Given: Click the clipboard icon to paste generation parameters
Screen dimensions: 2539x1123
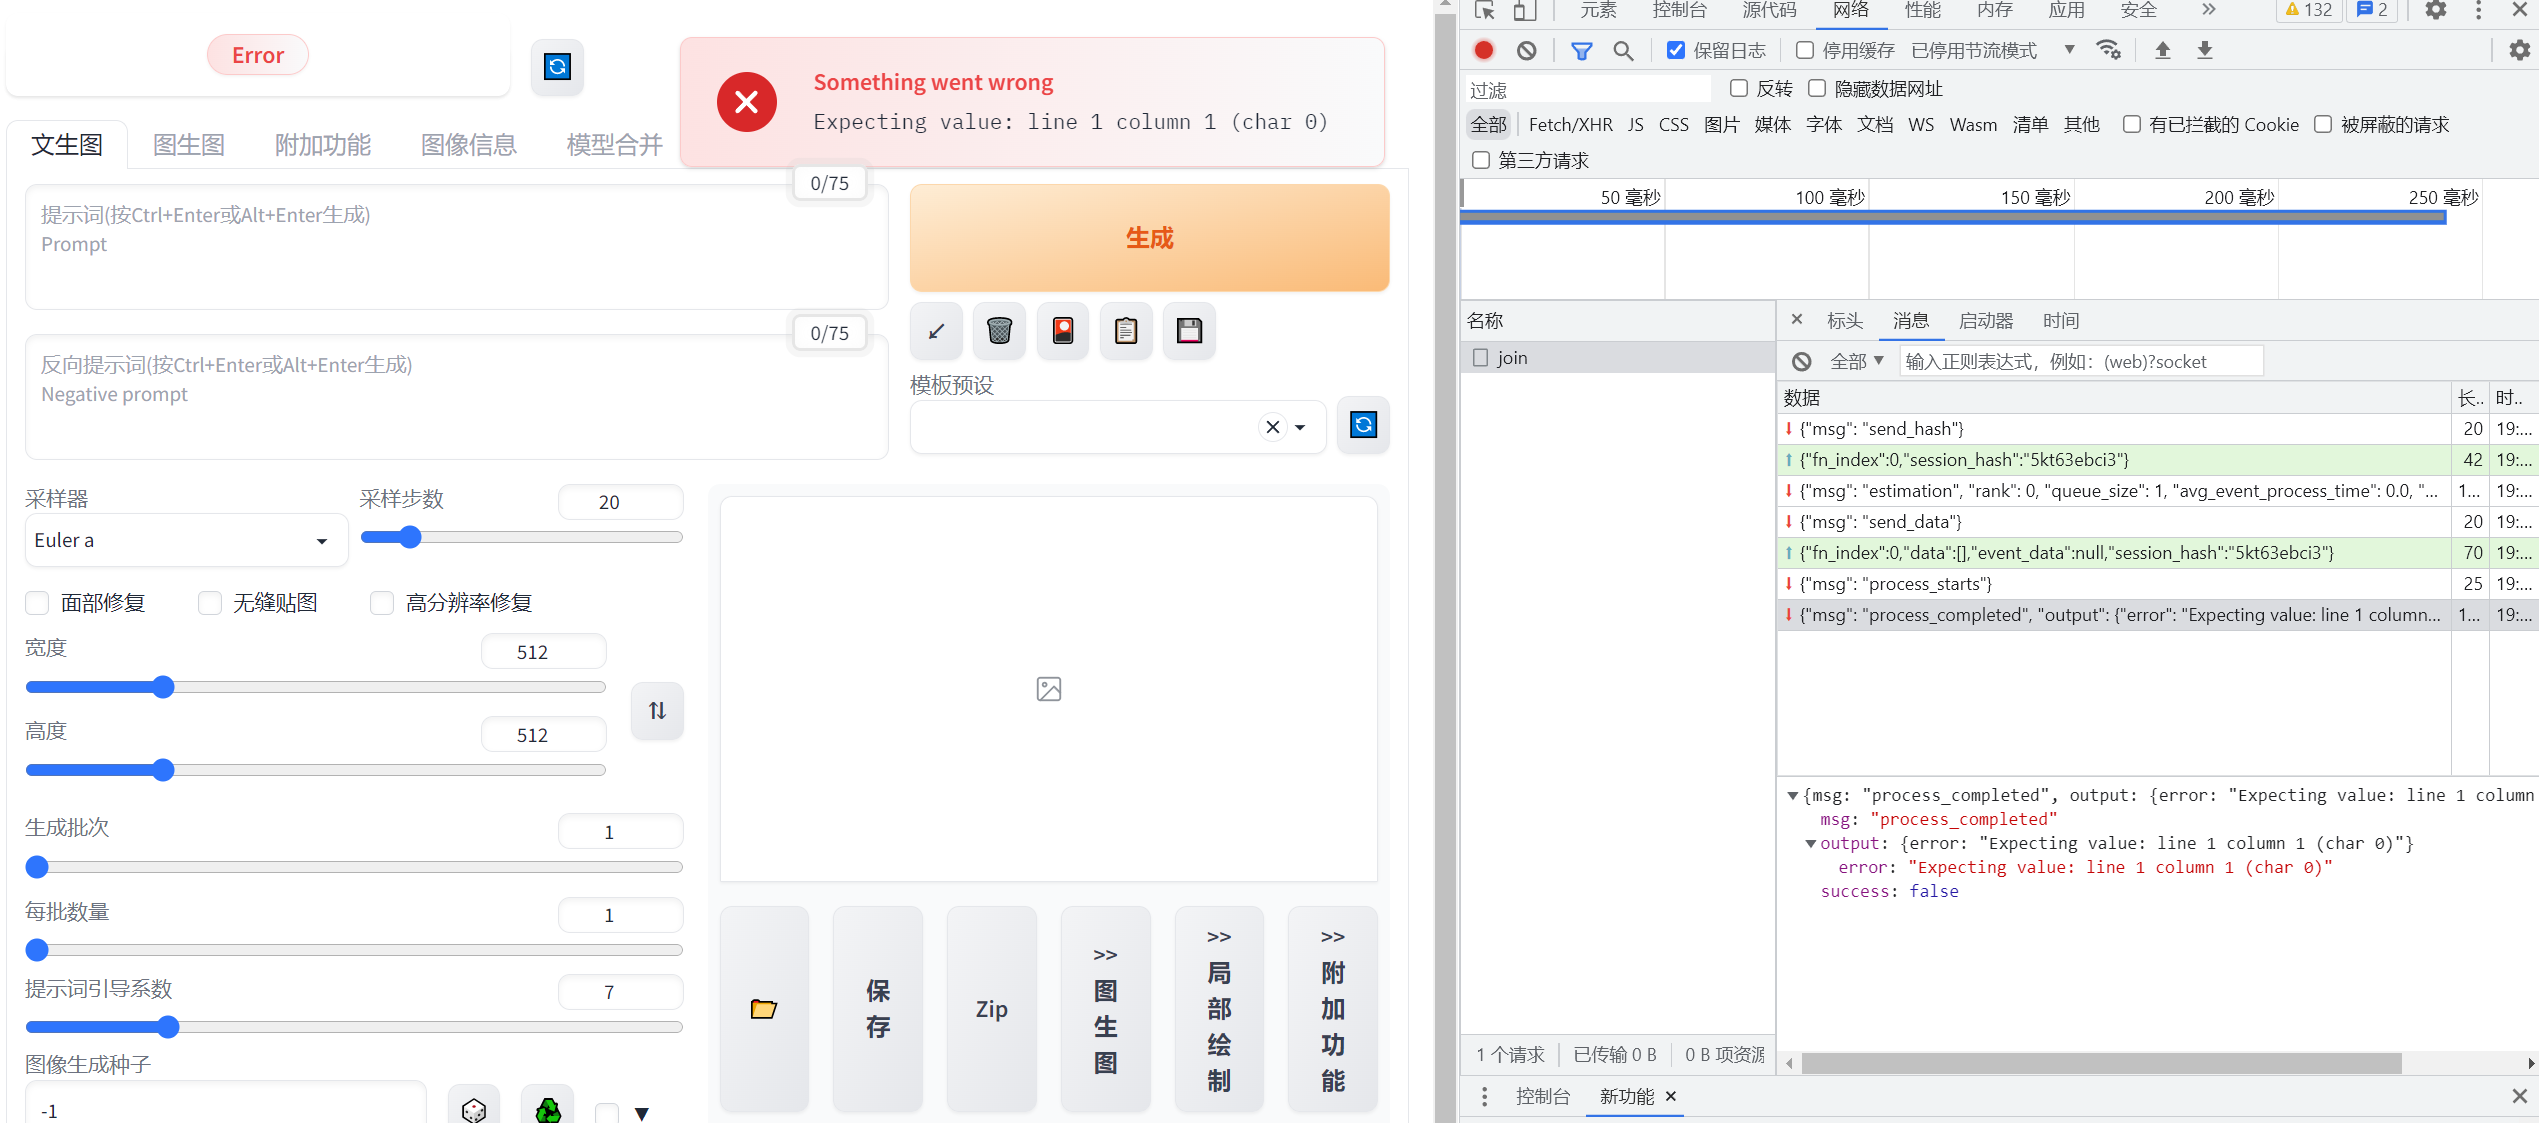Looking at the screenshot, I should pyautogui.click(x=1125, y=330).
